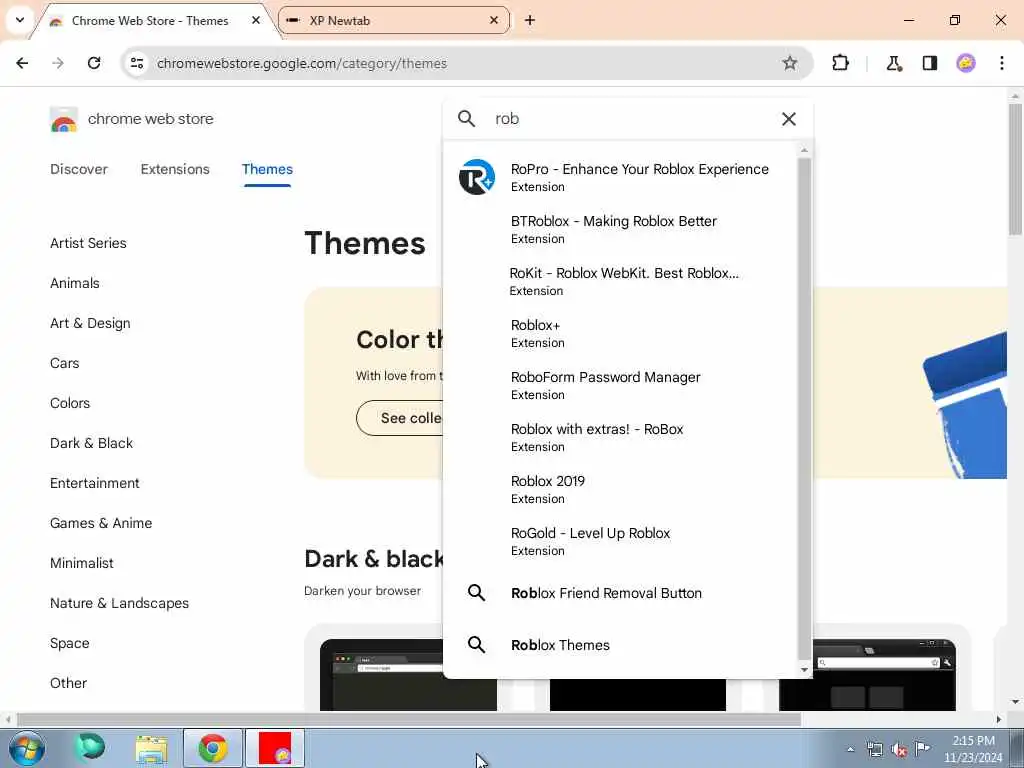
Task: Open the Nature & Landscapes category
Action: [x=120, y=603]
